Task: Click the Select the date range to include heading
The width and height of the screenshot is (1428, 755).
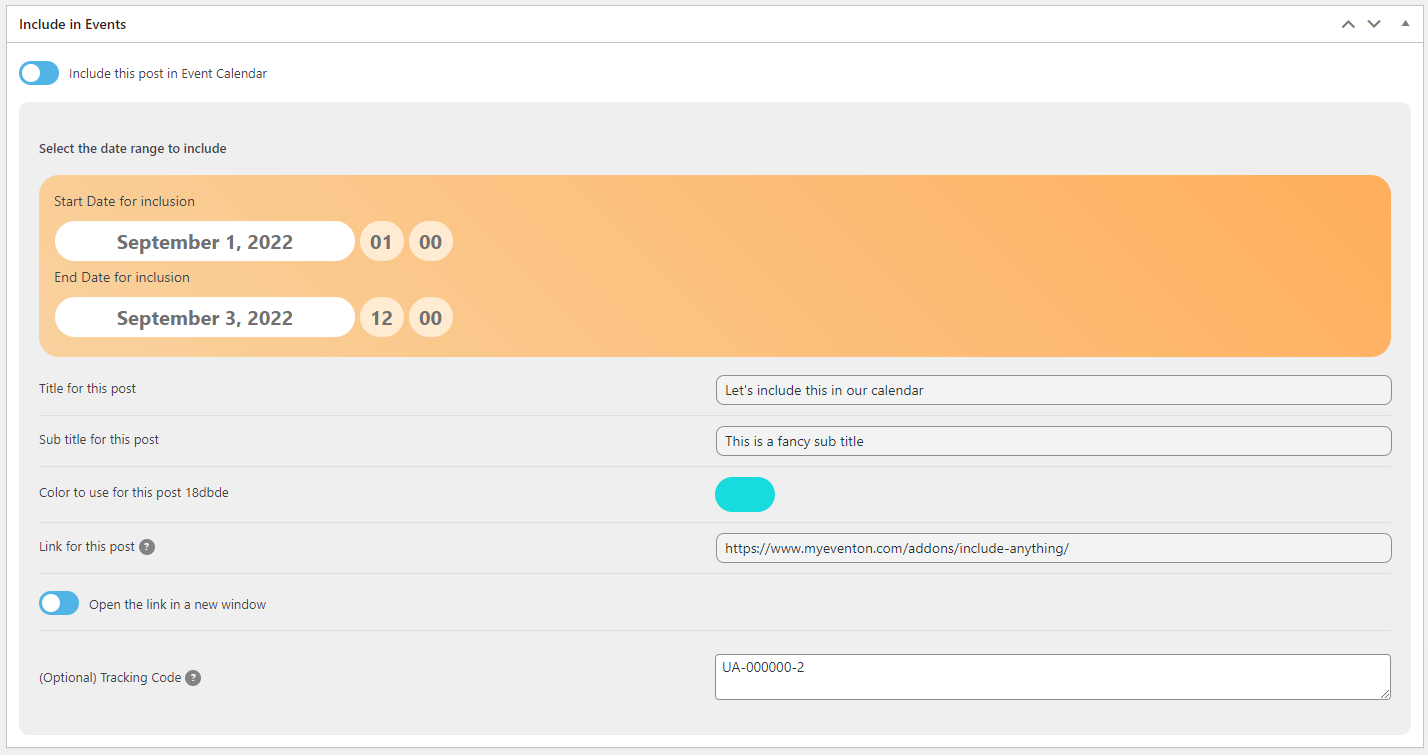Action: click(x=133, y=148)
